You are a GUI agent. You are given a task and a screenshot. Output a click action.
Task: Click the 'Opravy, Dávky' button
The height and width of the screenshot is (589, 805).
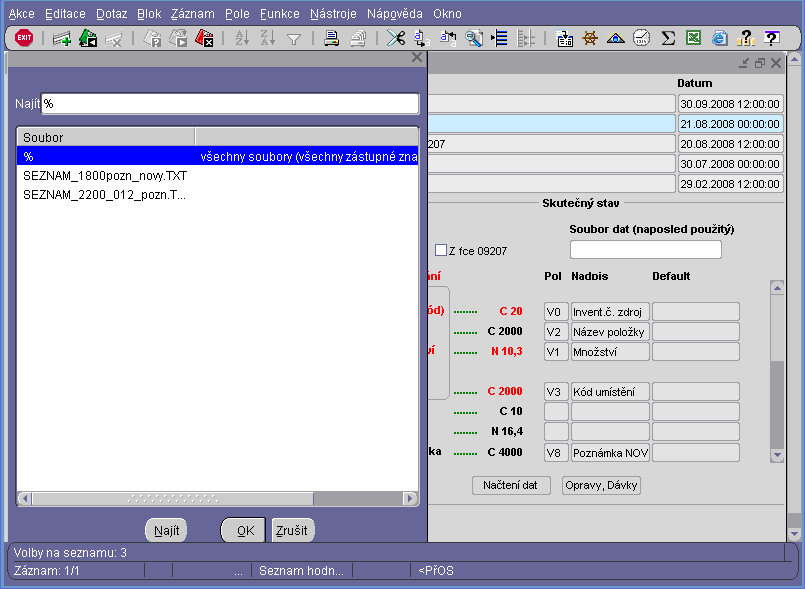tap(601, 485)
